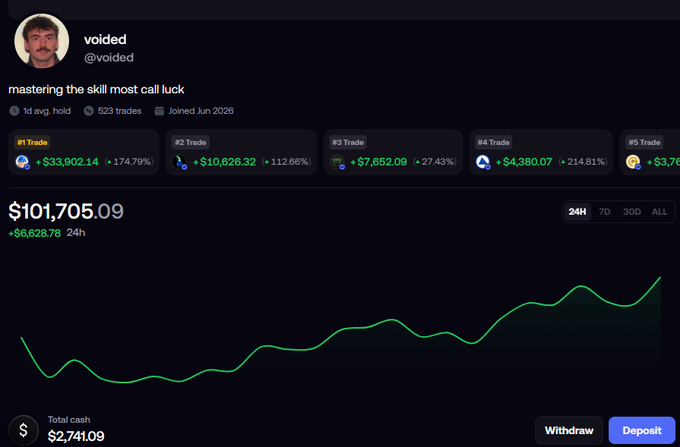Image resolution: width=680 pixels, height=447 pixels.
Task: Switch chart range to 30D
Action: [632, 212]
